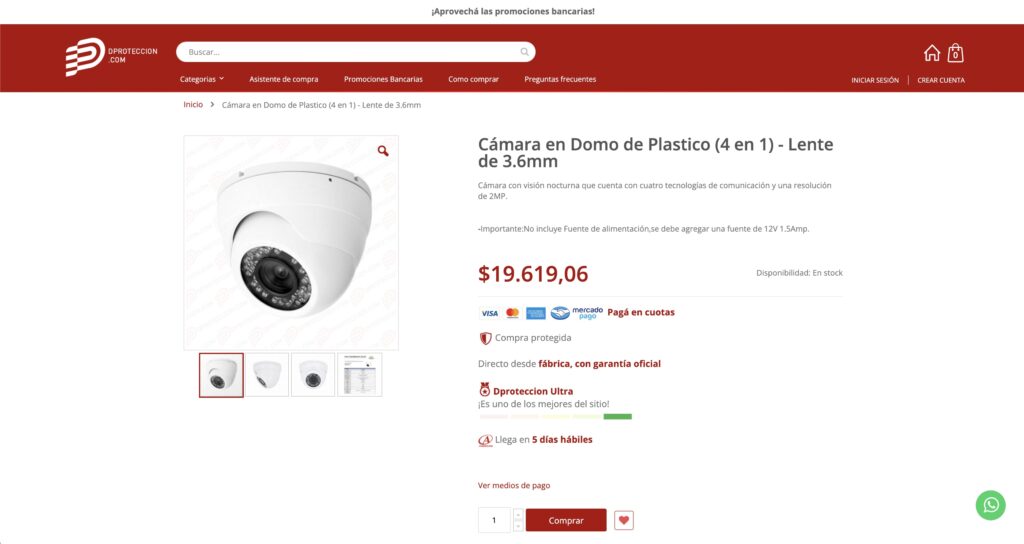The width and height of the screenshot is (1024, 544).
Task: Expand the Categorías dropdown menu
Action: (202, 79)
